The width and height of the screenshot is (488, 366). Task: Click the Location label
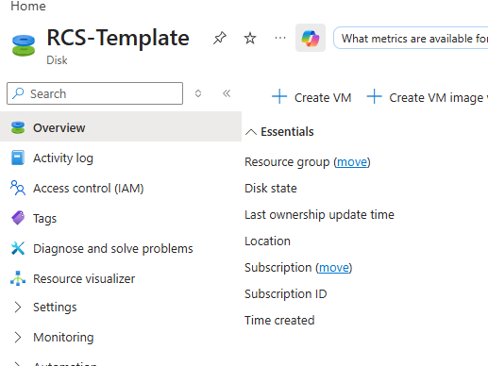(267, 241)
